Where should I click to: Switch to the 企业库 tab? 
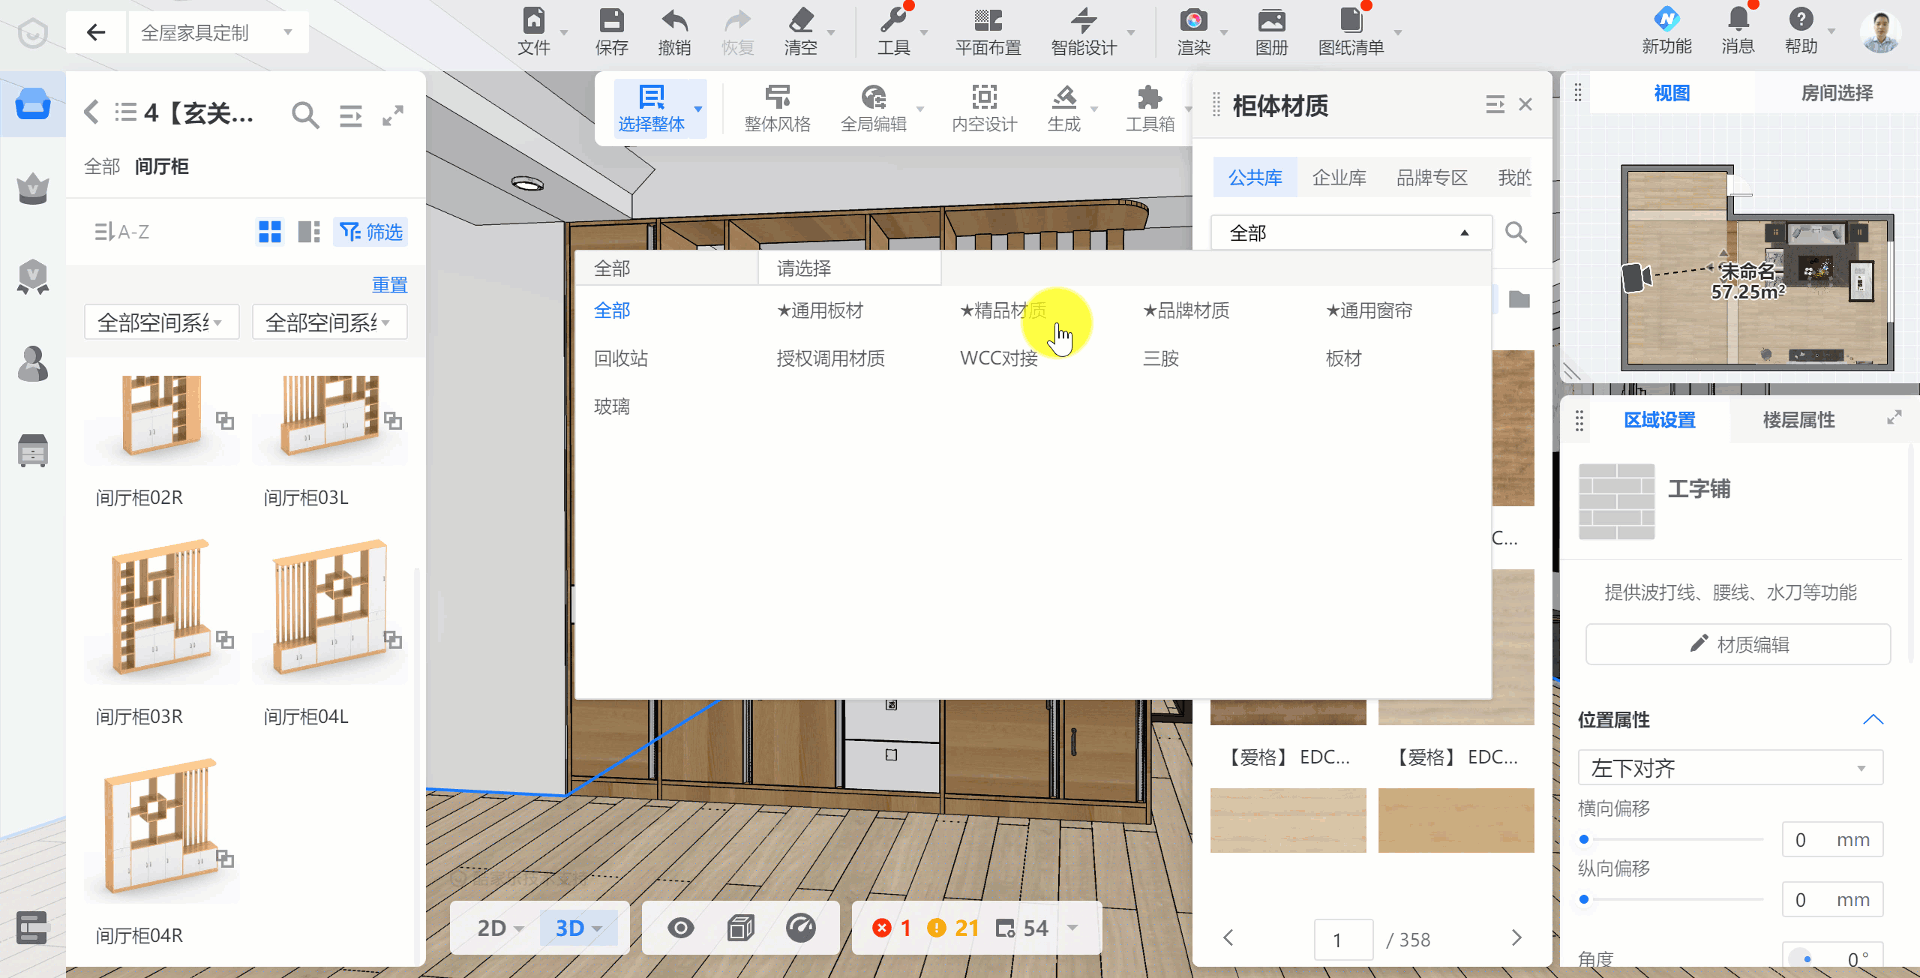[x=1339, y=178]
